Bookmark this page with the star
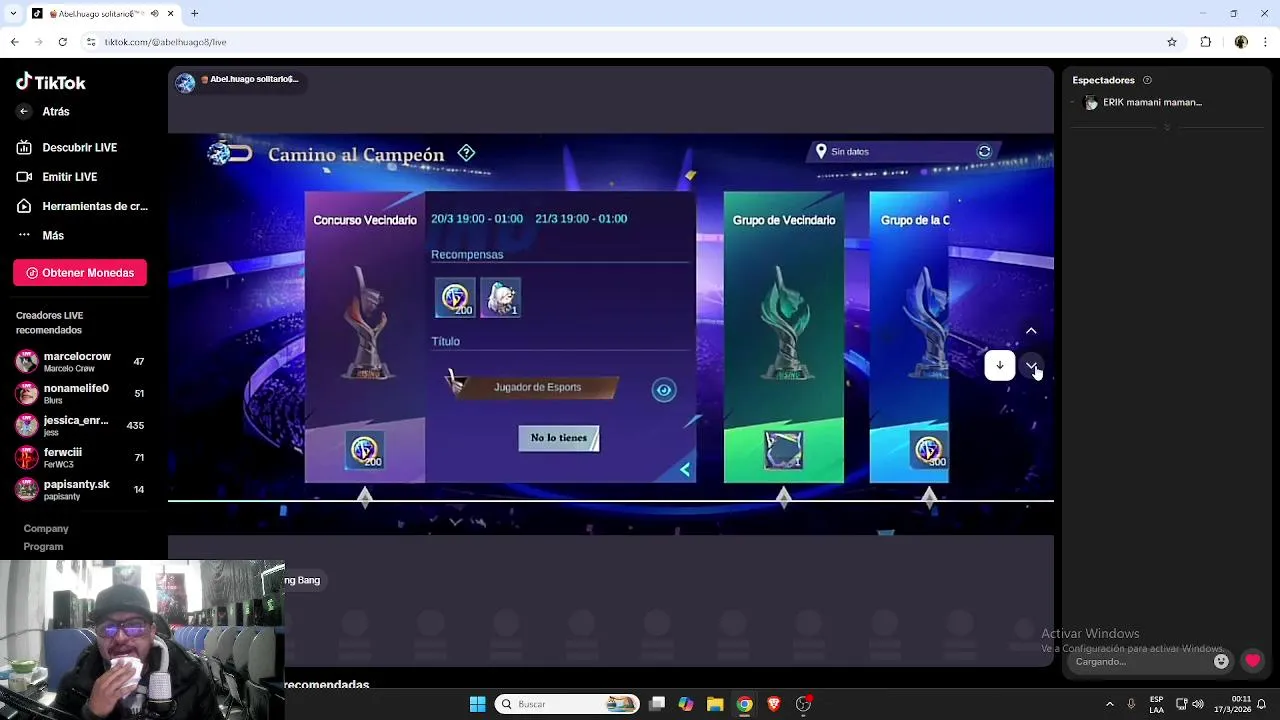 pos(1172,42)
